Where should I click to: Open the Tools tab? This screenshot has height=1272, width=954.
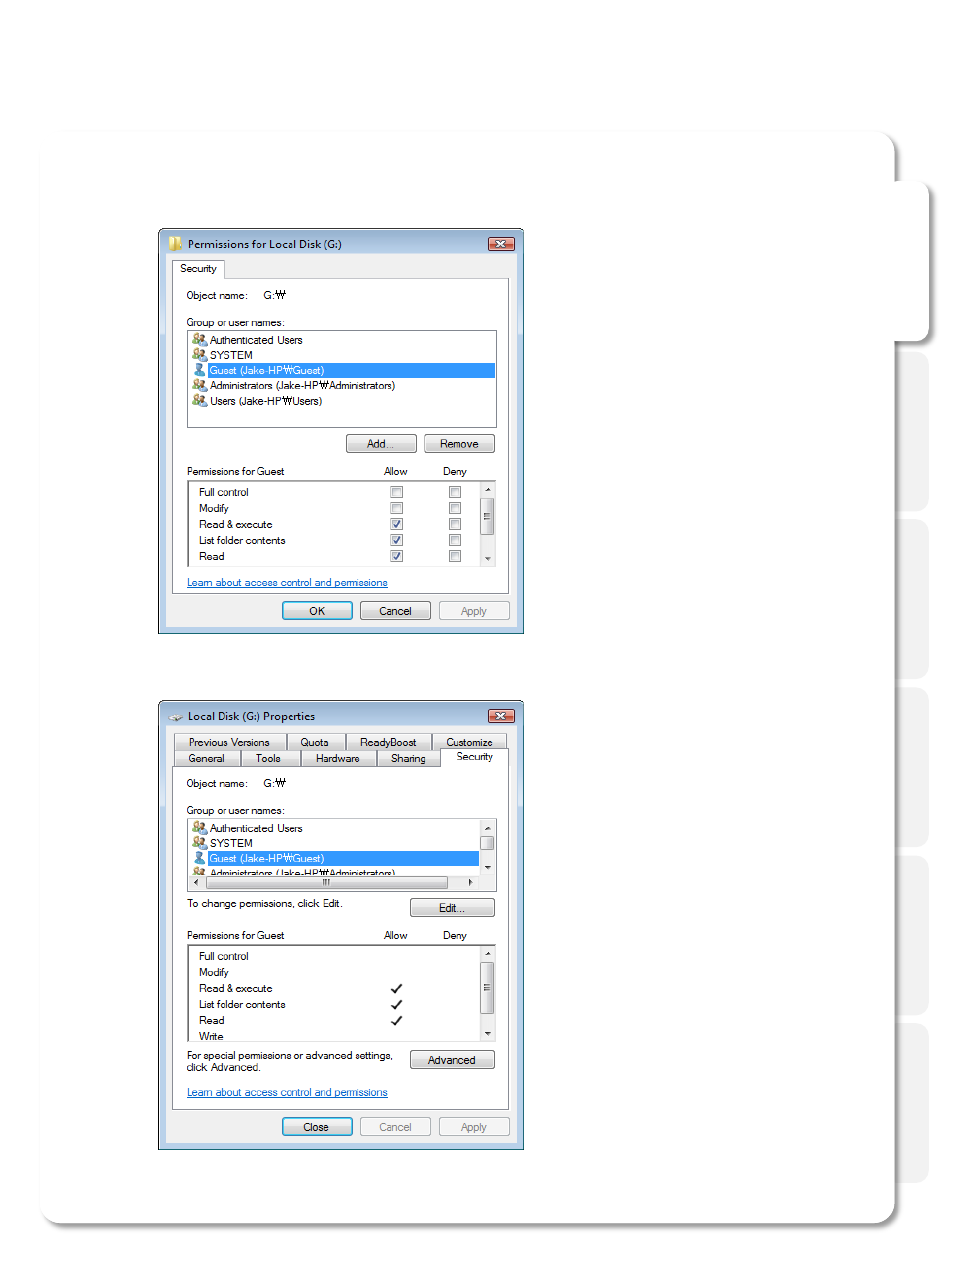pos(268,758)
